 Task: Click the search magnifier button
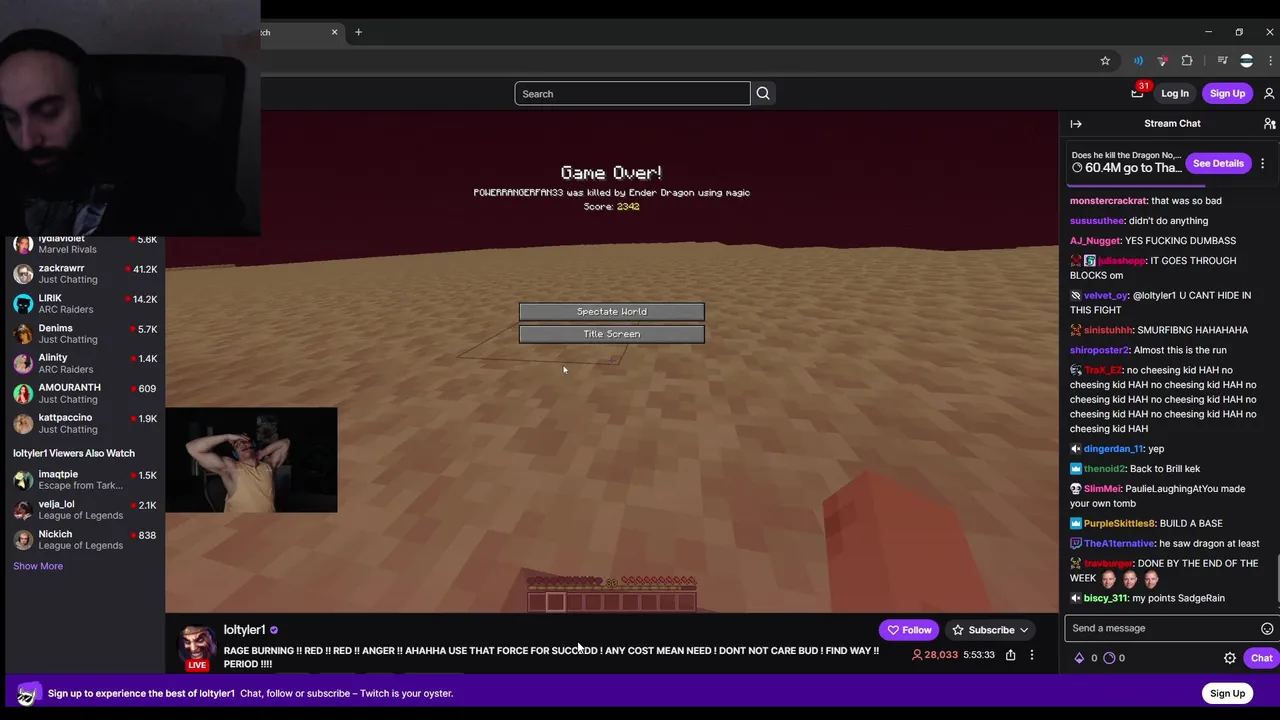click(x=763, y=94)
